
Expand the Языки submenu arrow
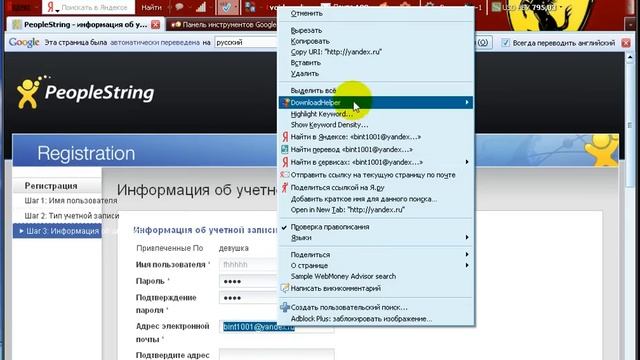pyautogui.click(x=467, y=238)
